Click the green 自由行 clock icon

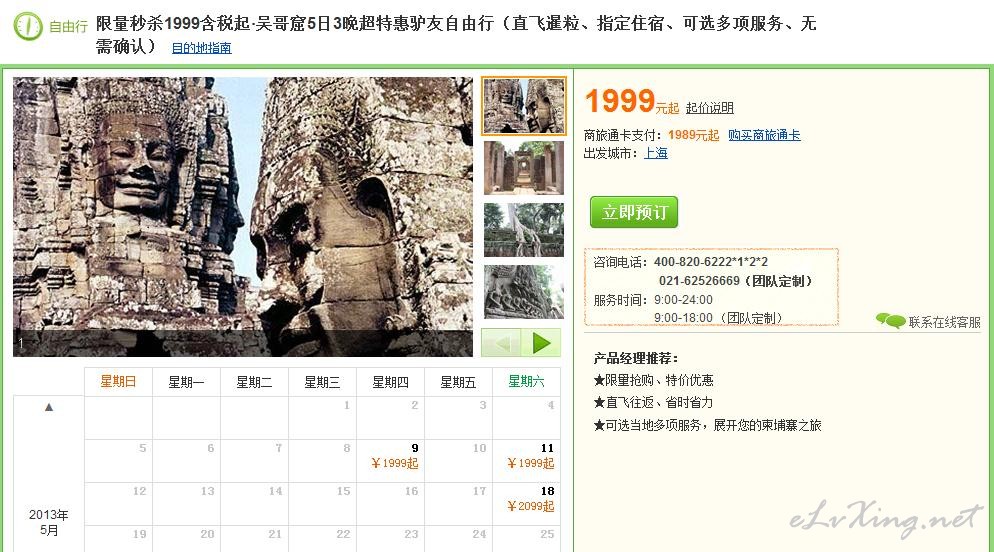pos(28,26)
